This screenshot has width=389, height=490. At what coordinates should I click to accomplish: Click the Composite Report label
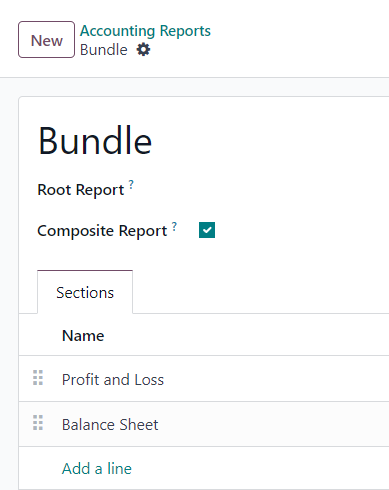click(x=102, y=231)
